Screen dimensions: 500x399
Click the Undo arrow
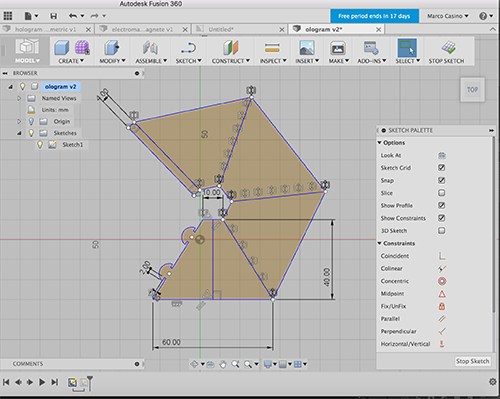[x=73, y=16]
